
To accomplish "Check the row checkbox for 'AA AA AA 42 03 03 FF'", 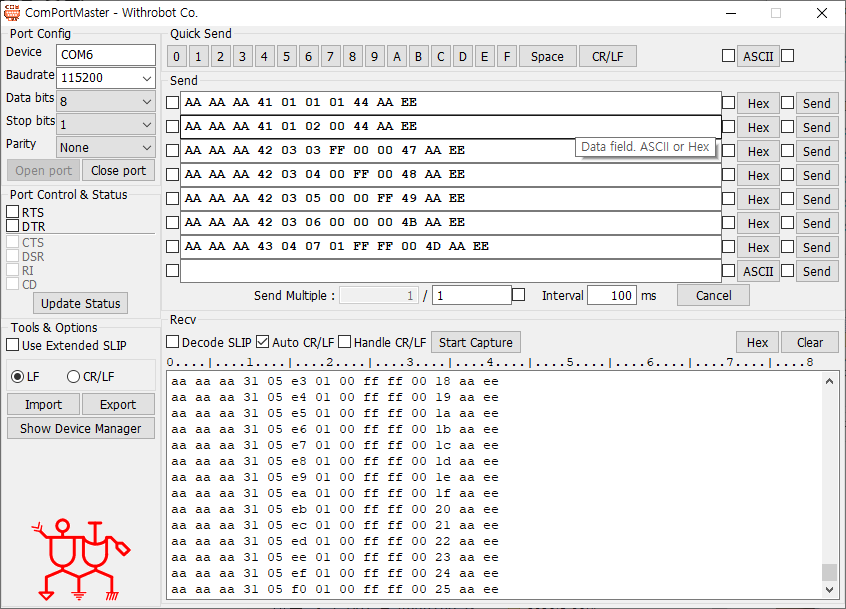I will point(172,150).
